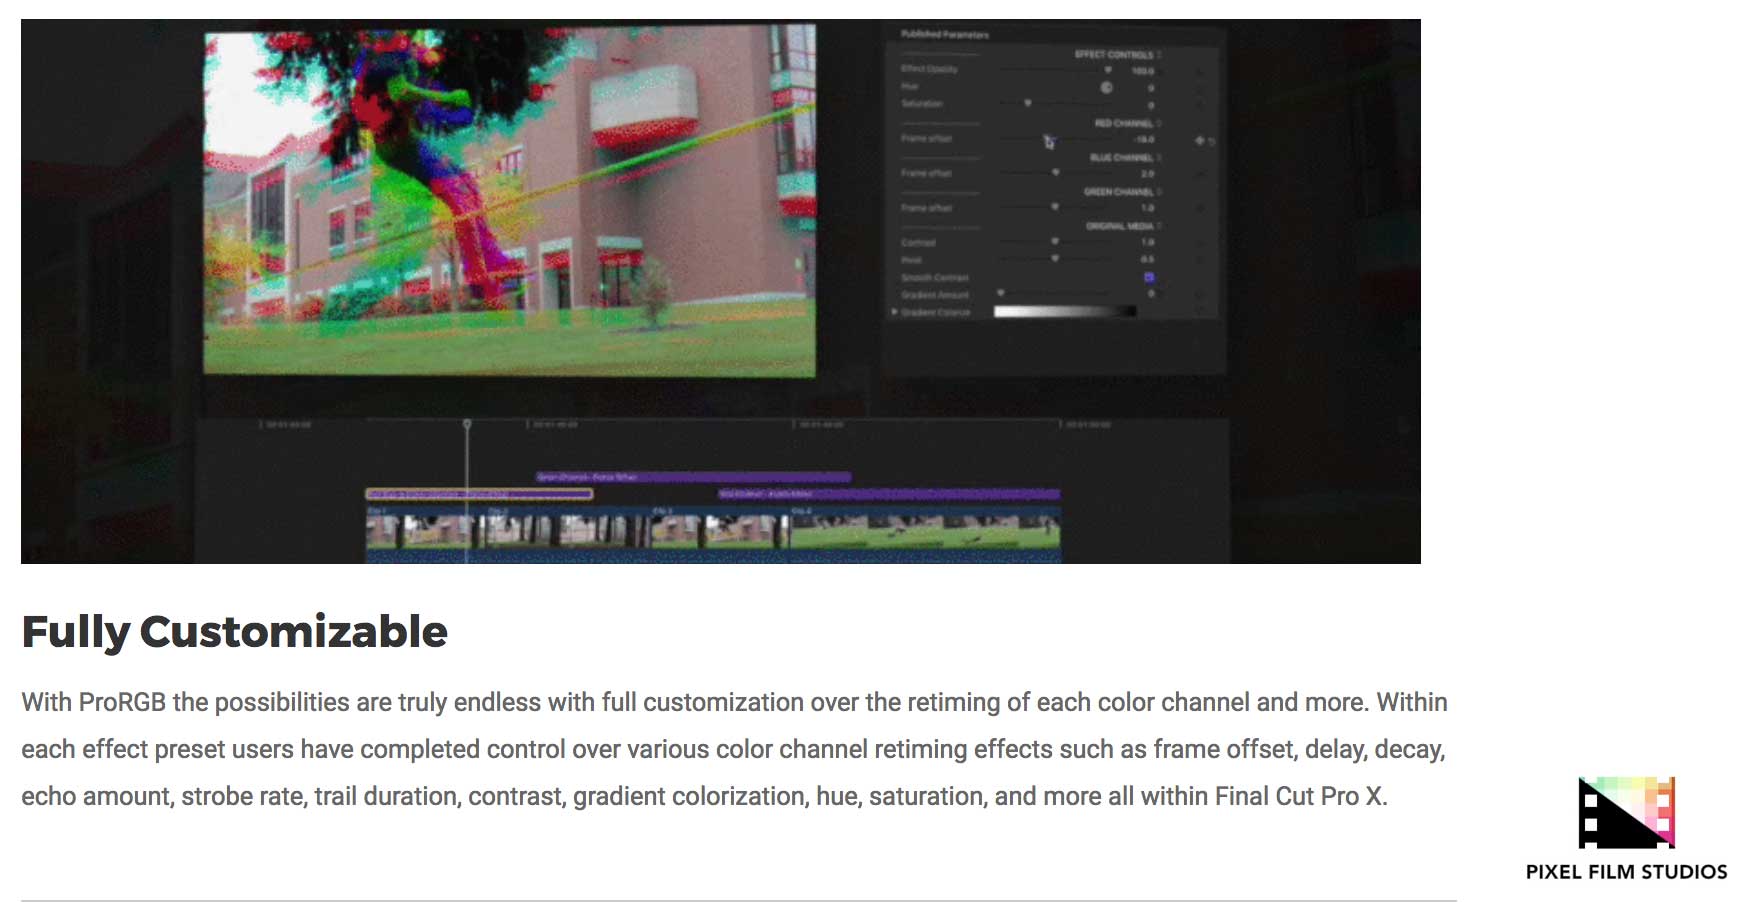Image resolution: width=1758 pixels, height=902 pixels.
Task: Click the Contrast value 1.0
Action: tap(1148, 242)
